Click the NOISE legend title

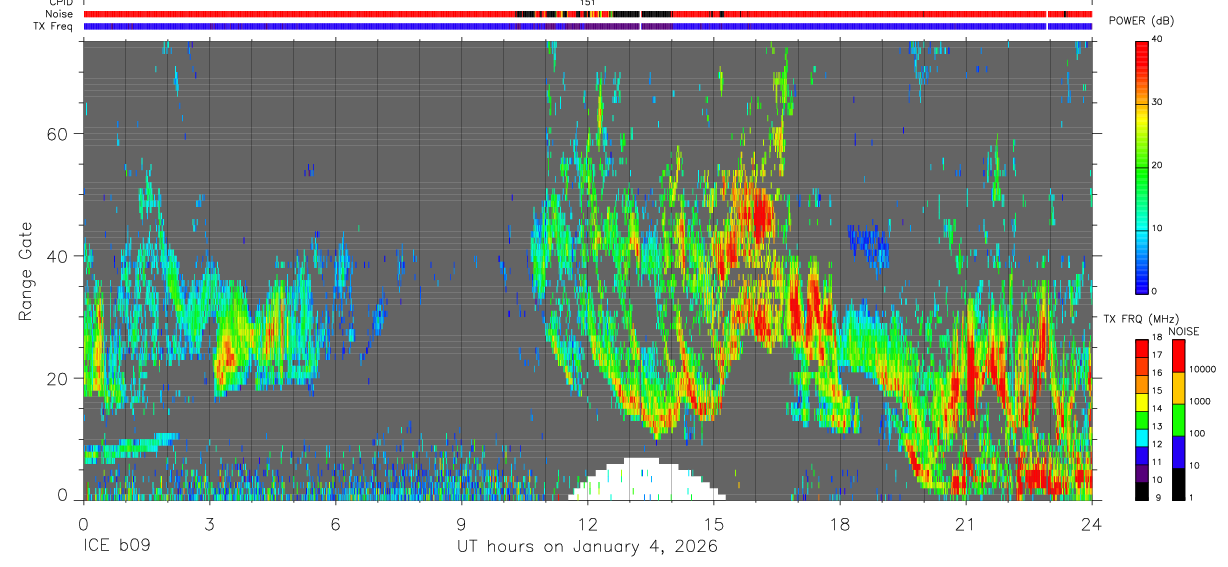1186,331
